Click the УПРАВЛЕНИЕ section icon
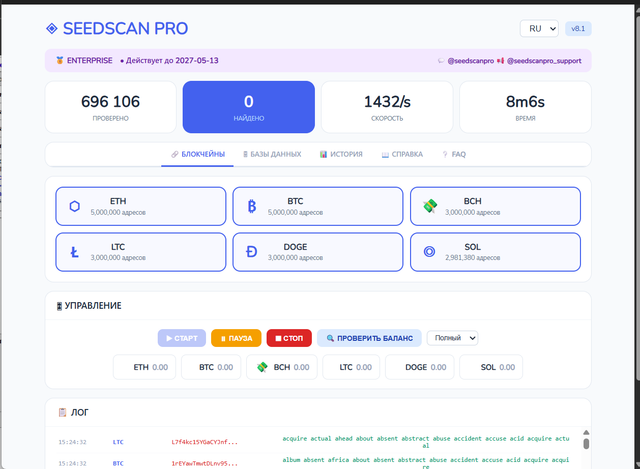640x469 pixels. pos(59,306)
